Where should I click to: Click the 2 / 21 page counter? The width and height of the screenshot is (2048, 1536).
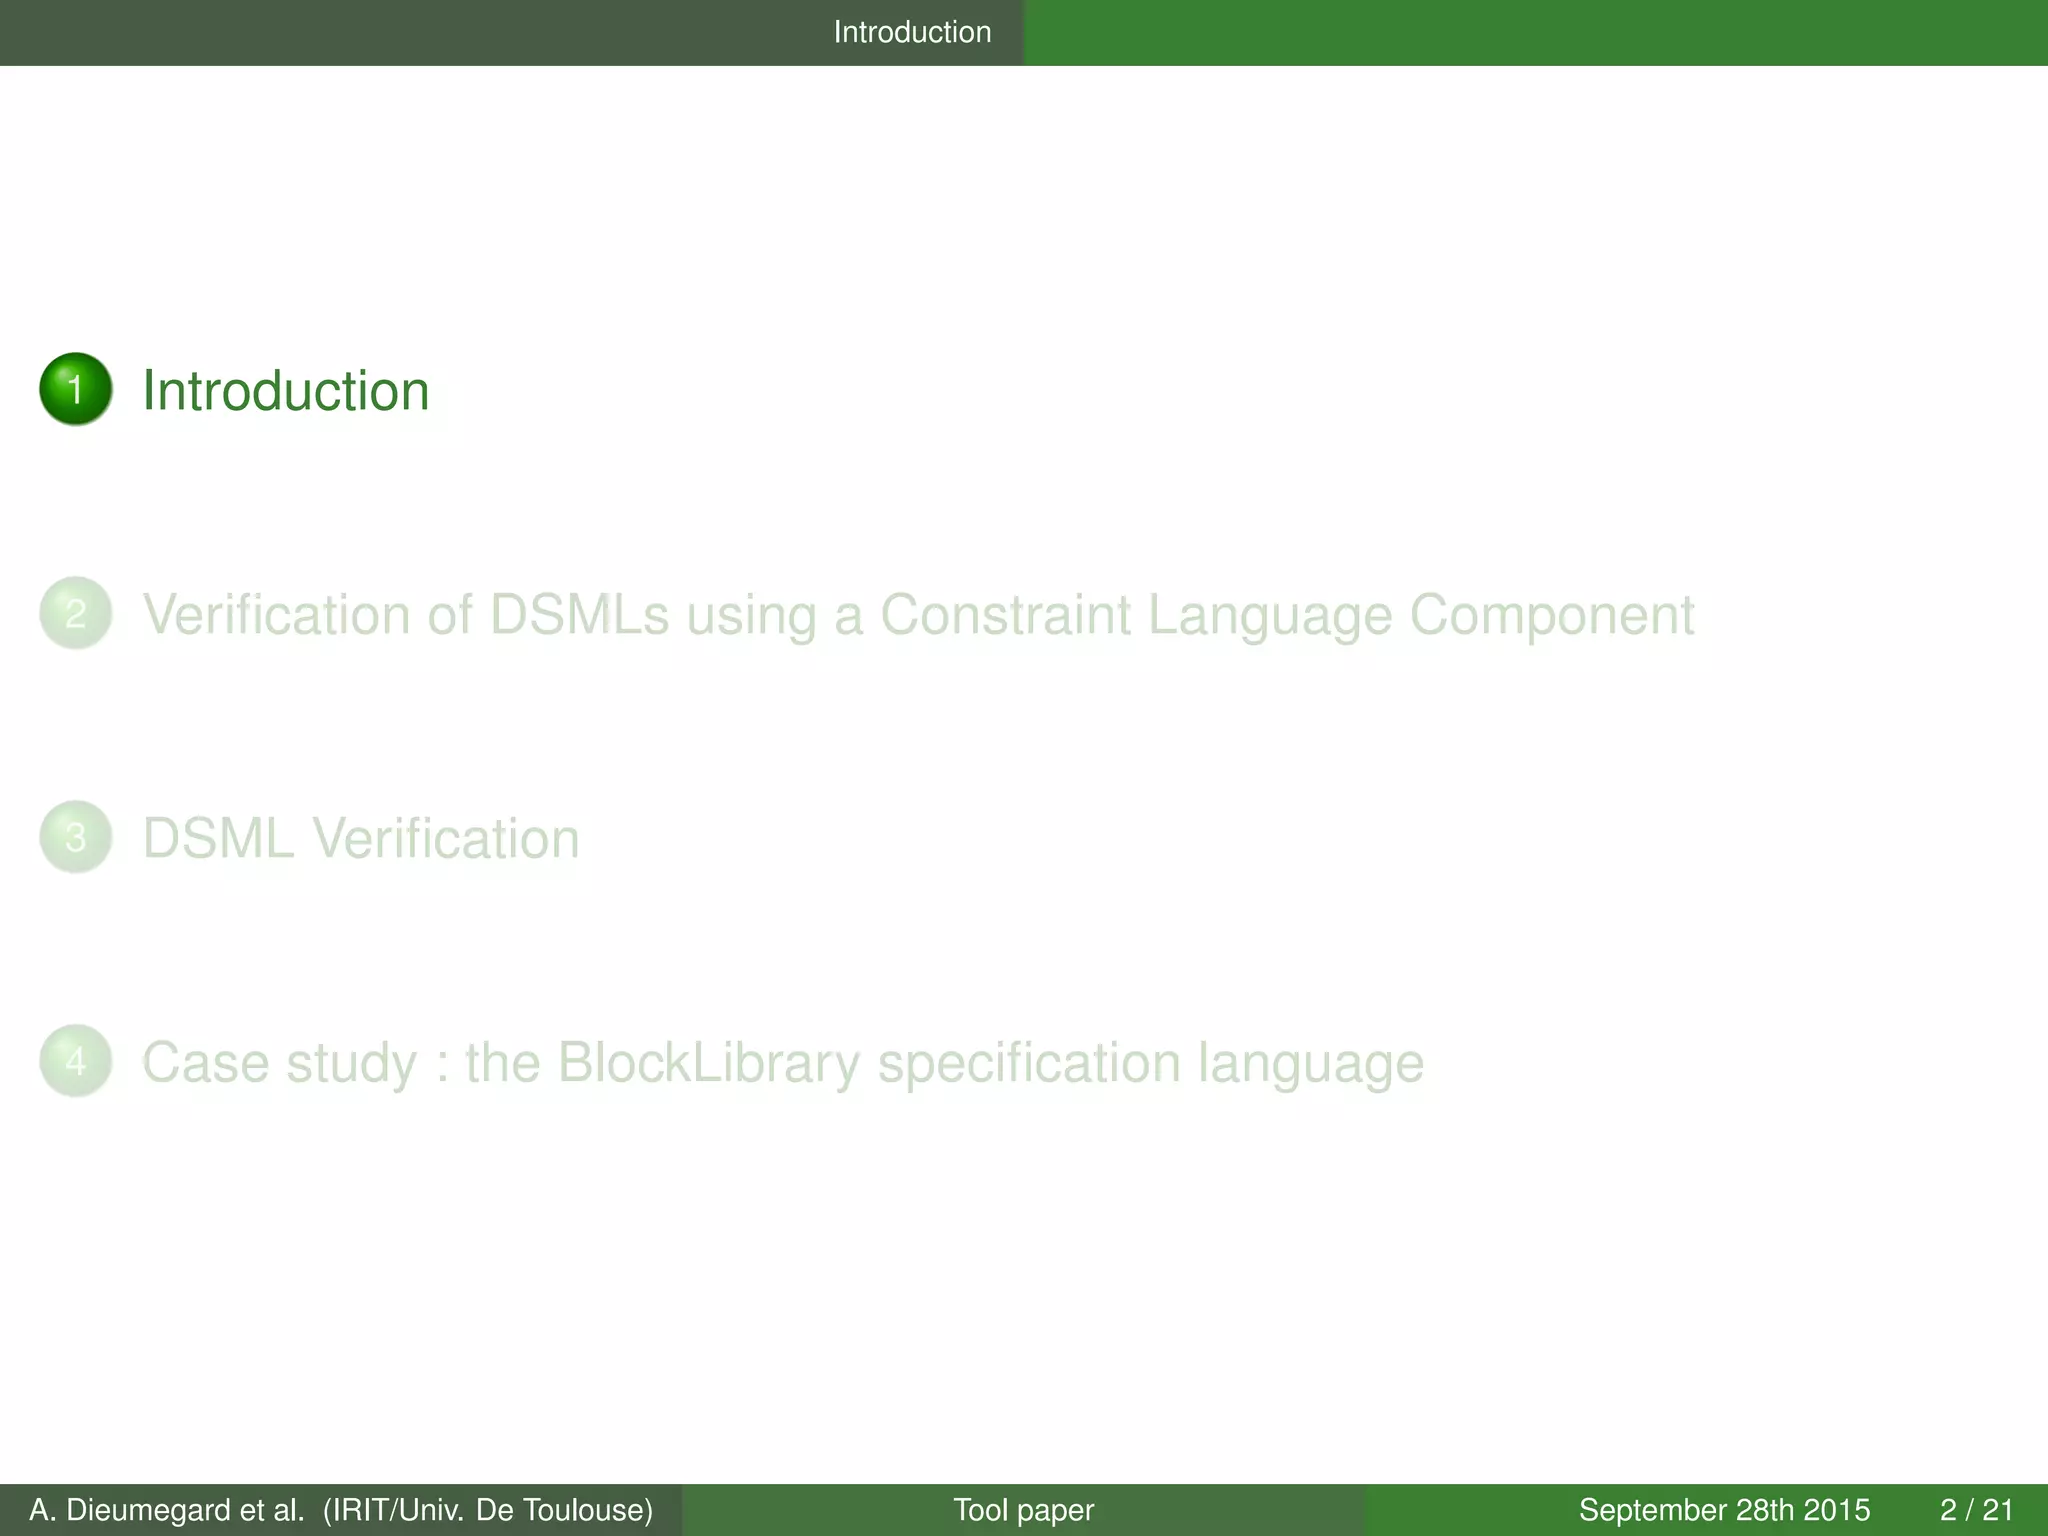tap(1976, 1510)
